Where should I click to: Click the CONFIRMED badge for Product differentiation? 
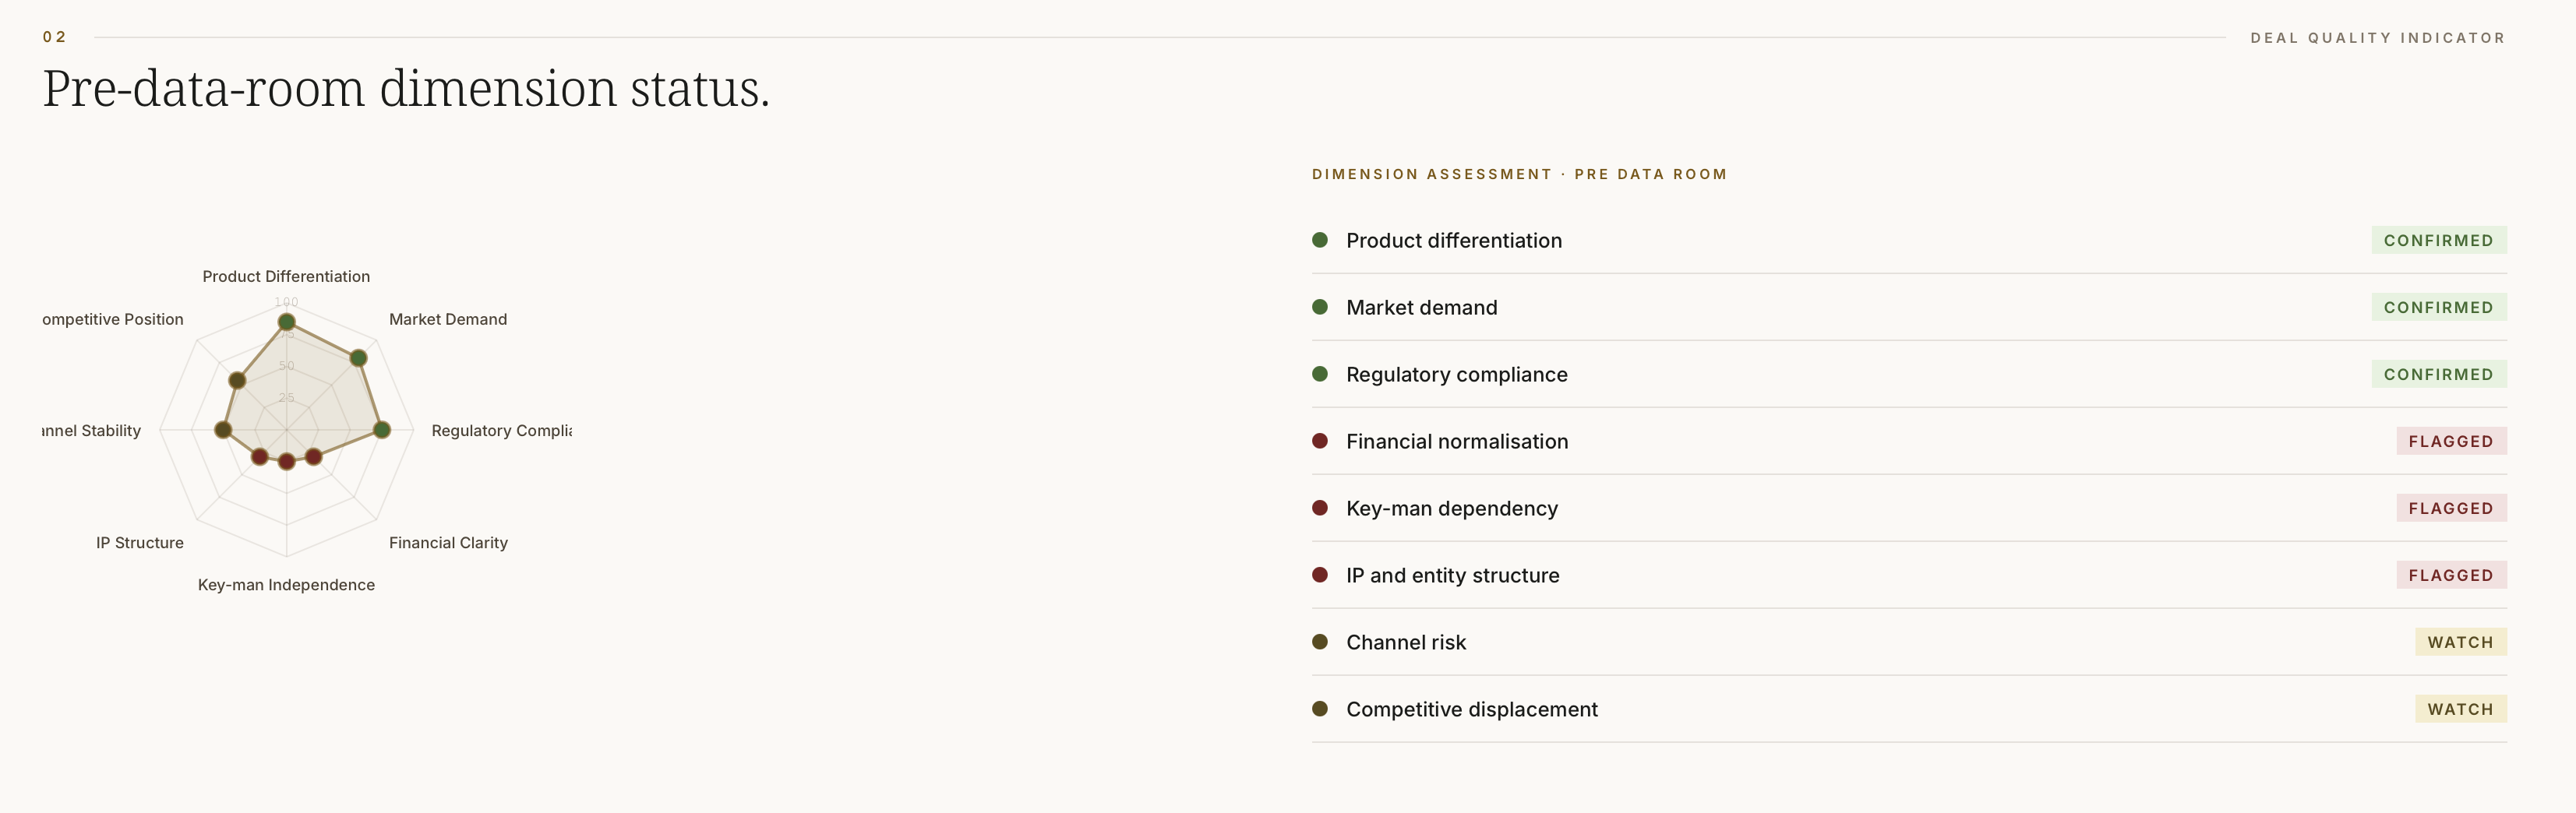tap(2438, 240)
